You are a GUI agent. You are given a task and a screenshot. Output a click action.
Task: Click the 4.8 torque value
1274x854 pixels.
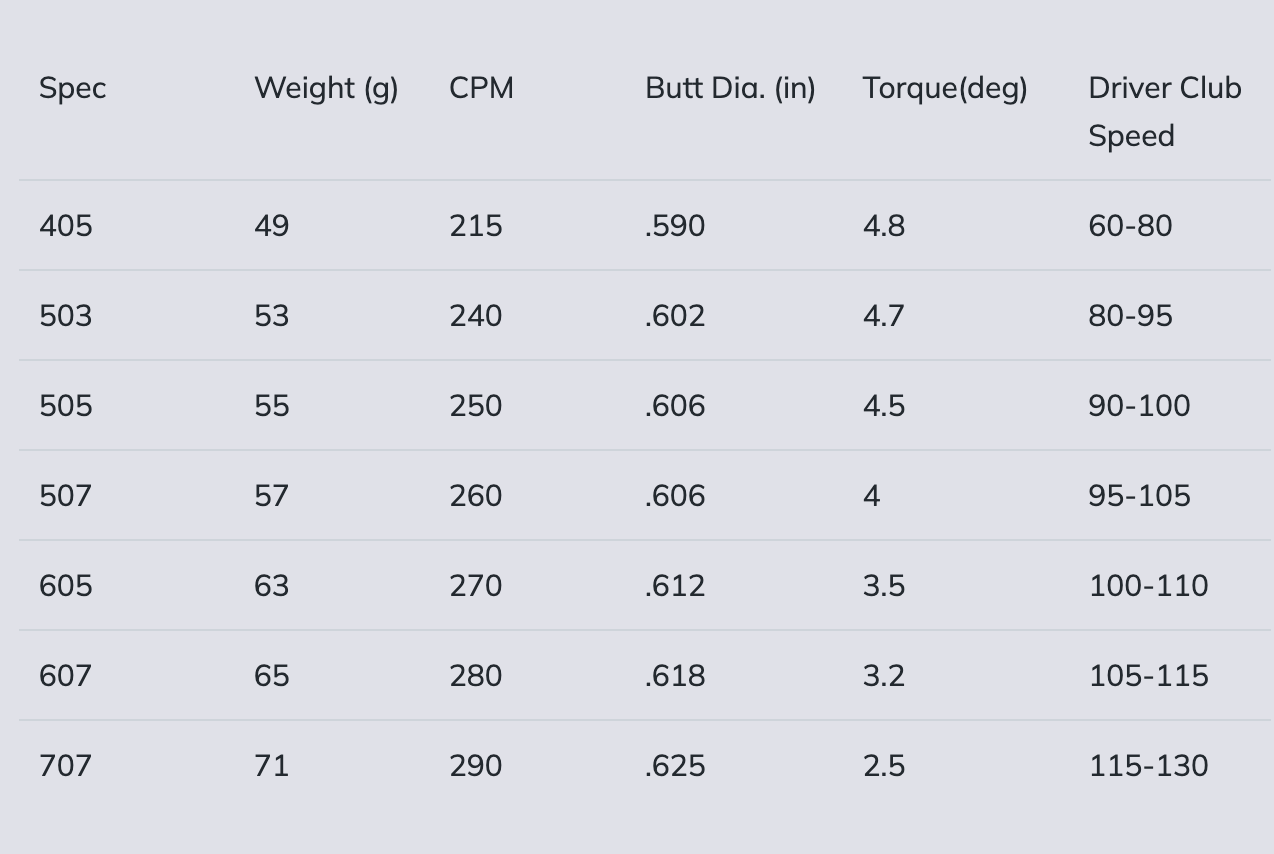(884, 226)
